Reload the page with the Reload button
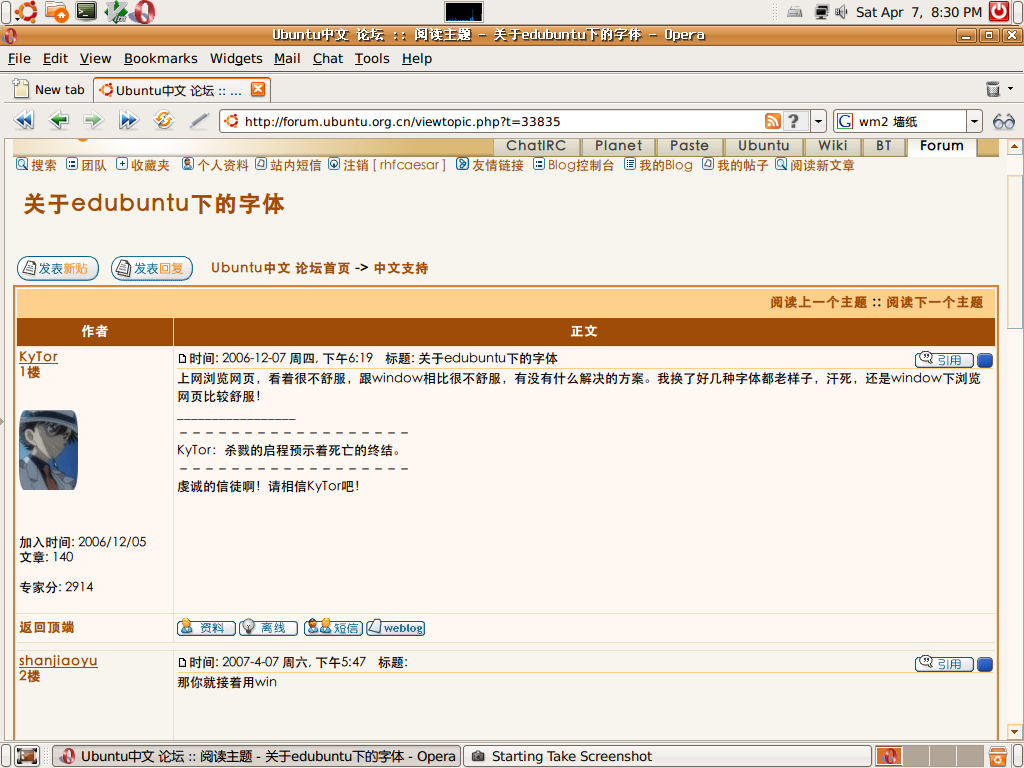The width and height of the screenshot is (1024, 768). pos(163,120)
